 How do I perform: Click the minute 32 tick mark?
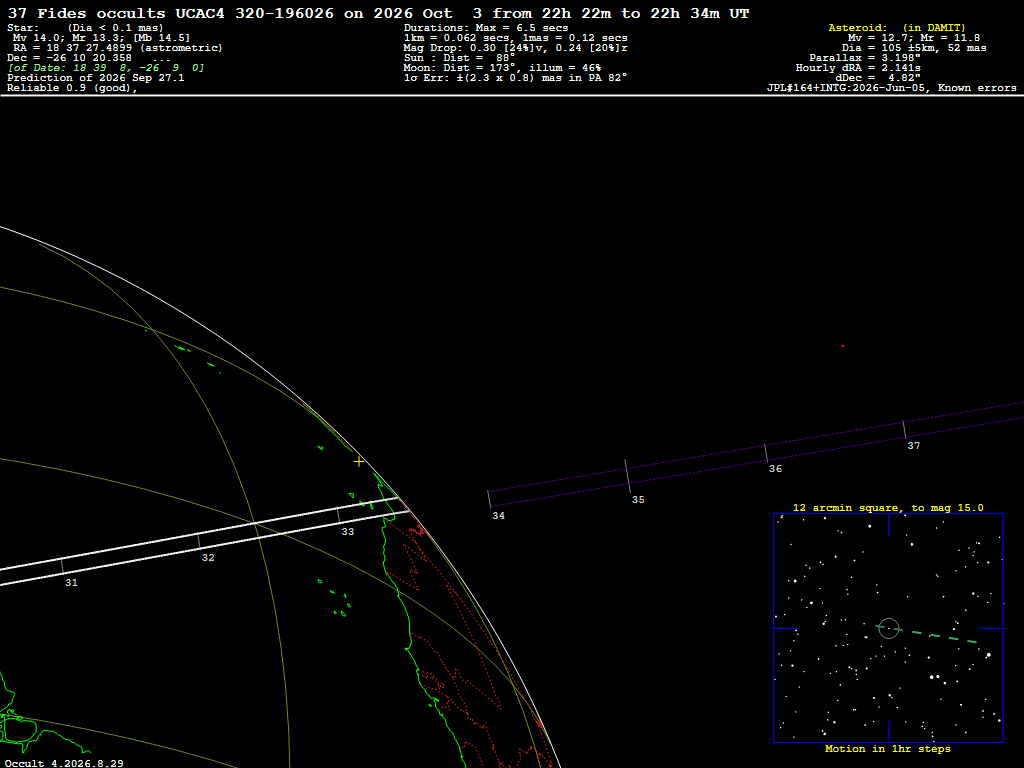click(199, 541)
